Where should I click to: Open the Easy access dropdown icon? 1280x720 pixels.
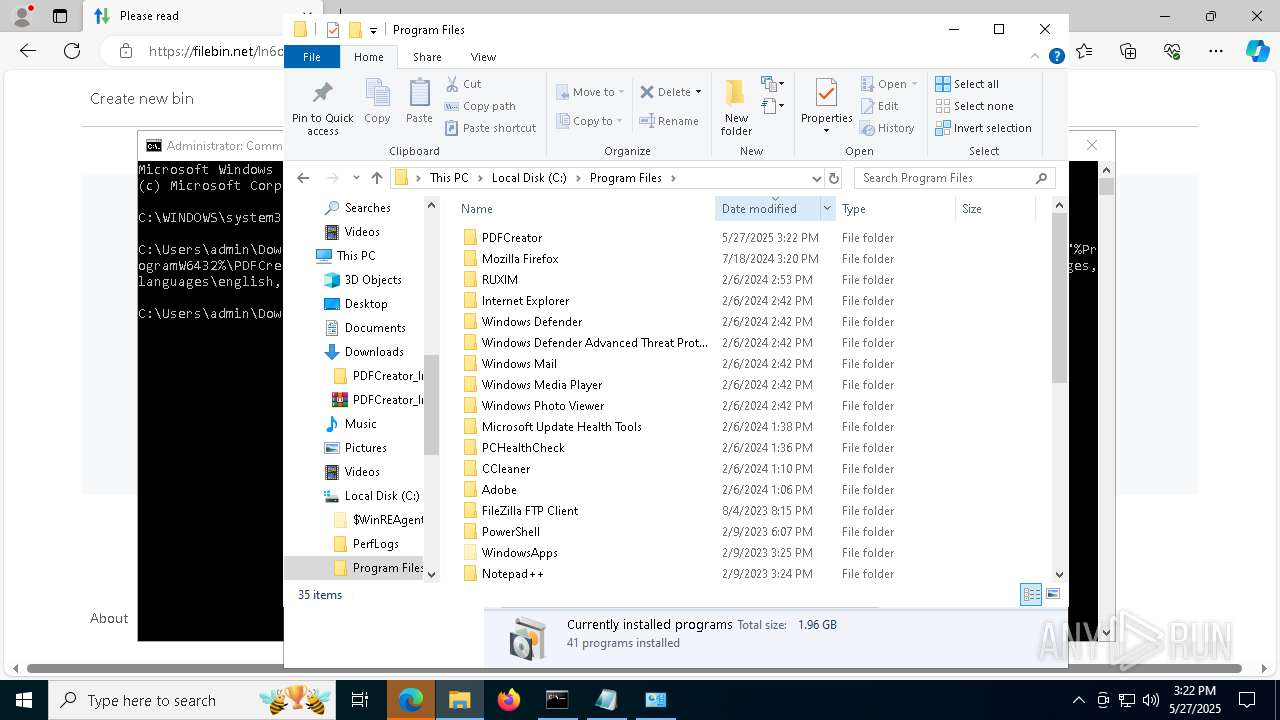772,105
